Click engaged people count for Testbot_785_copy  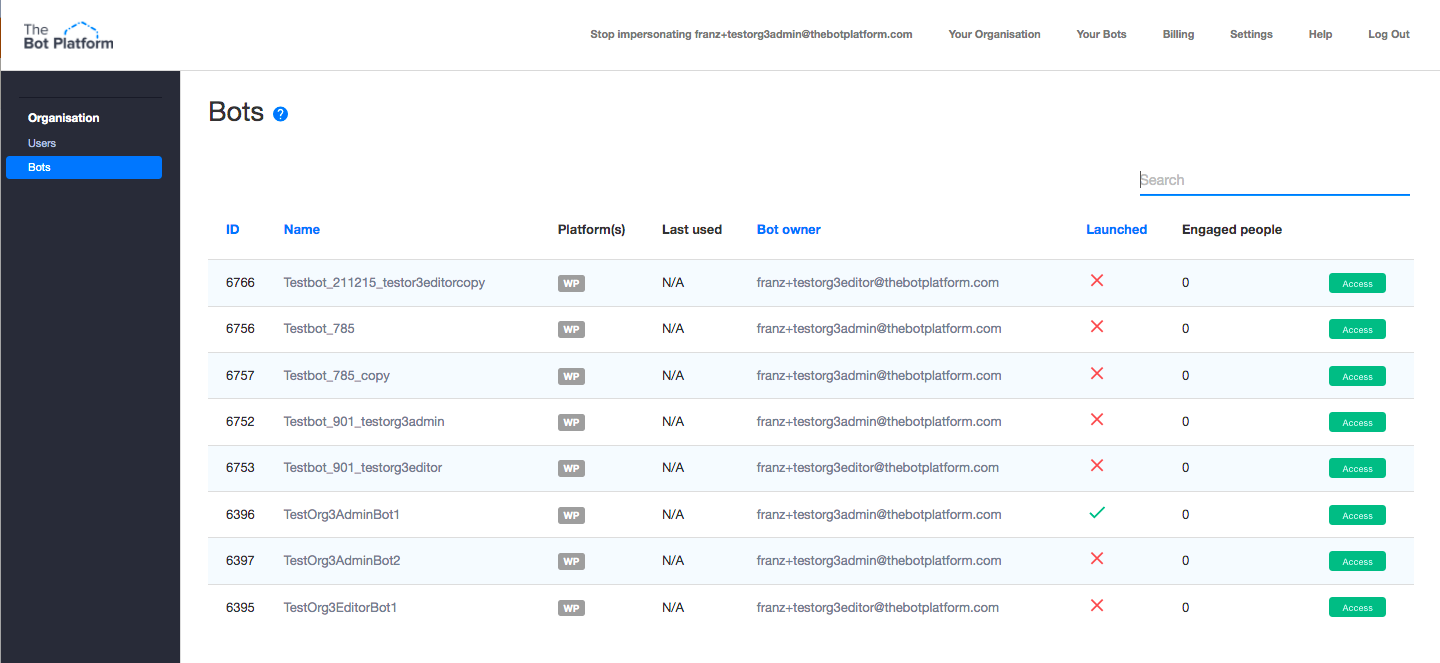point(1186,375)
